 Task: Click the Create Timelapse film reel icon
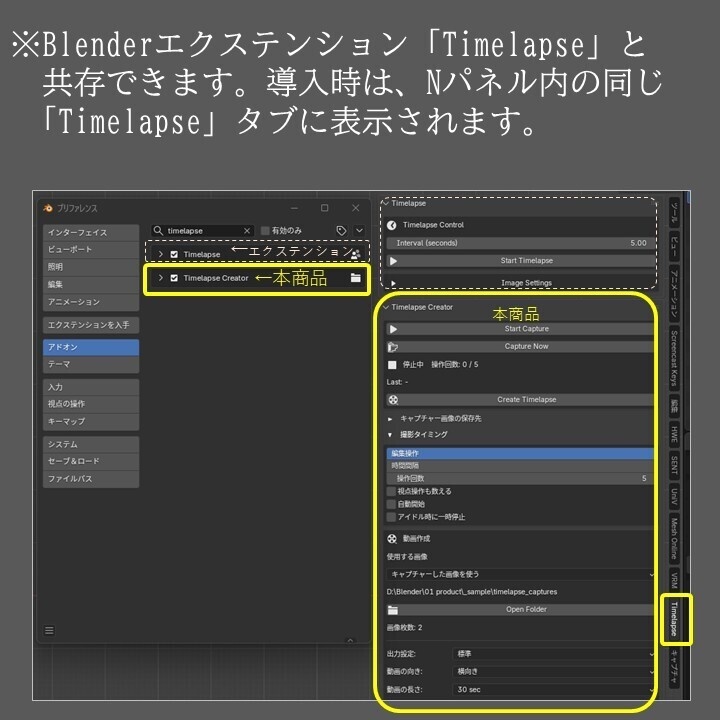(393, 399)
